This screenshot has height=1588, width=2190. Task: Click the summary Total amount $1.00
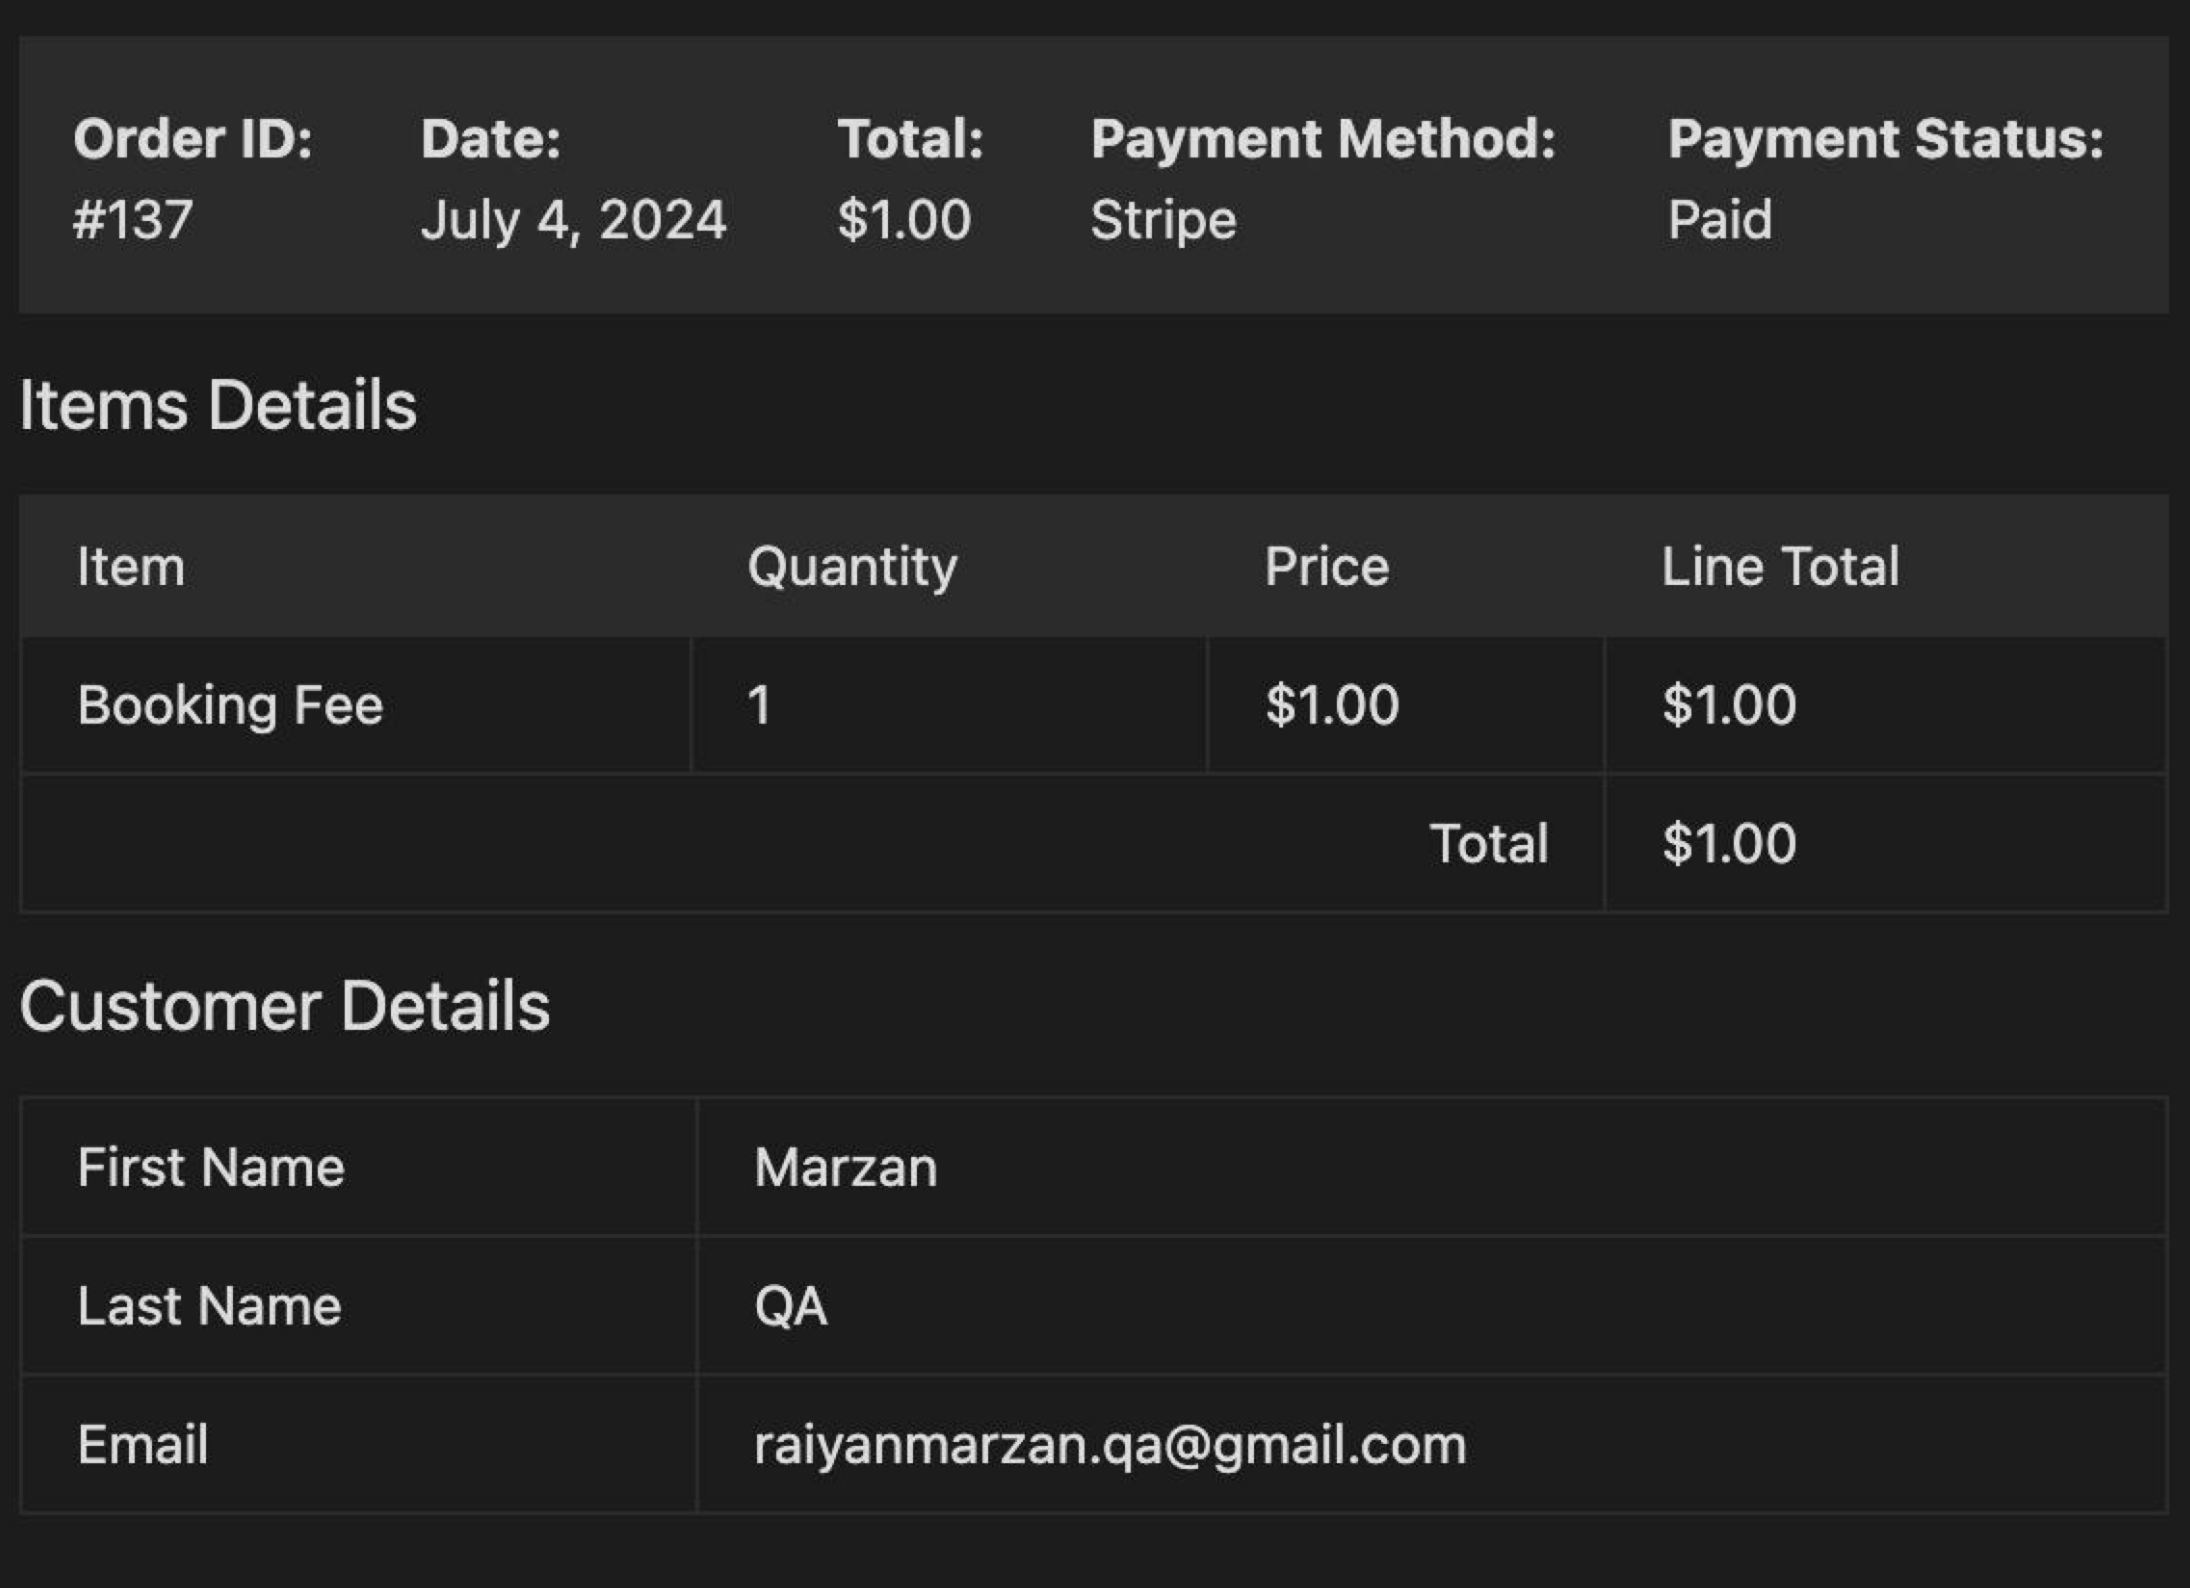tap(904, 220)
